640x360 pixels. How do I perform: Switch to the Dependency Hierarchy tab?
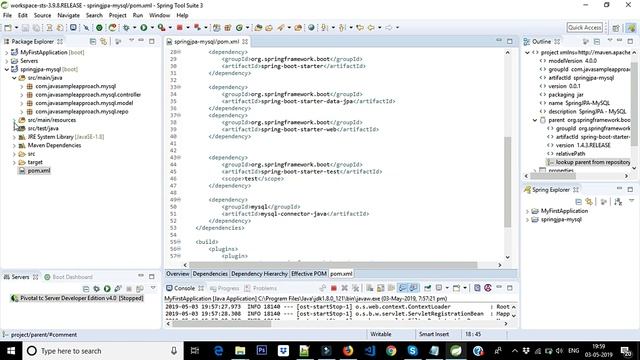point(260,274)
